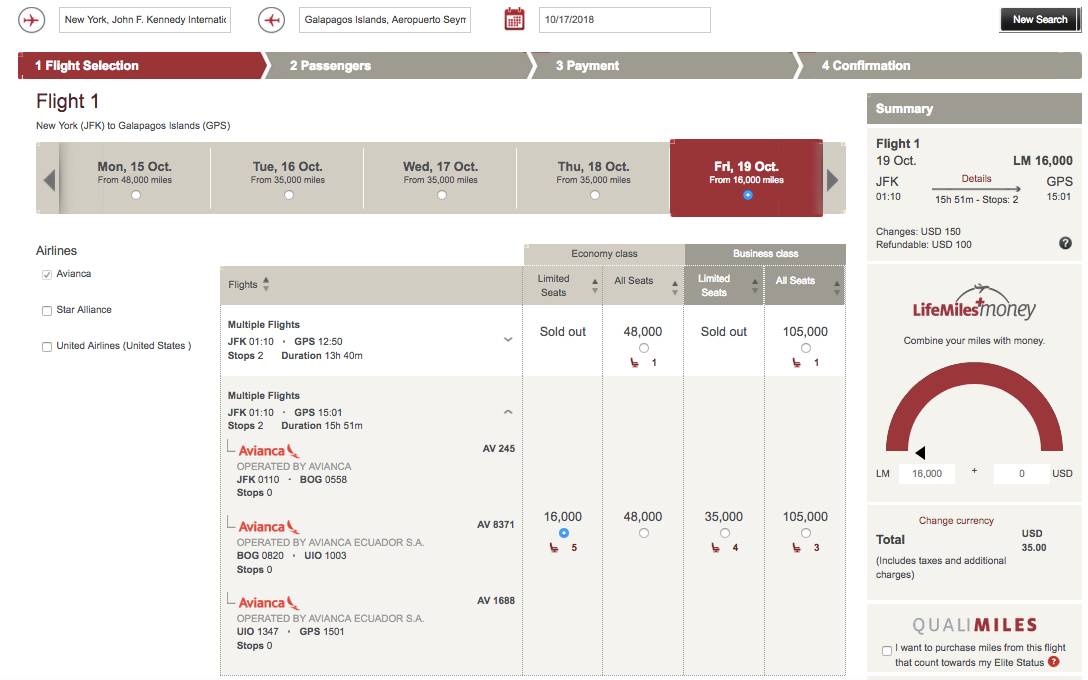Uncheck the Avianca airline filter
The height and width of the screenshot is (680, 1088).
point(47,275)
